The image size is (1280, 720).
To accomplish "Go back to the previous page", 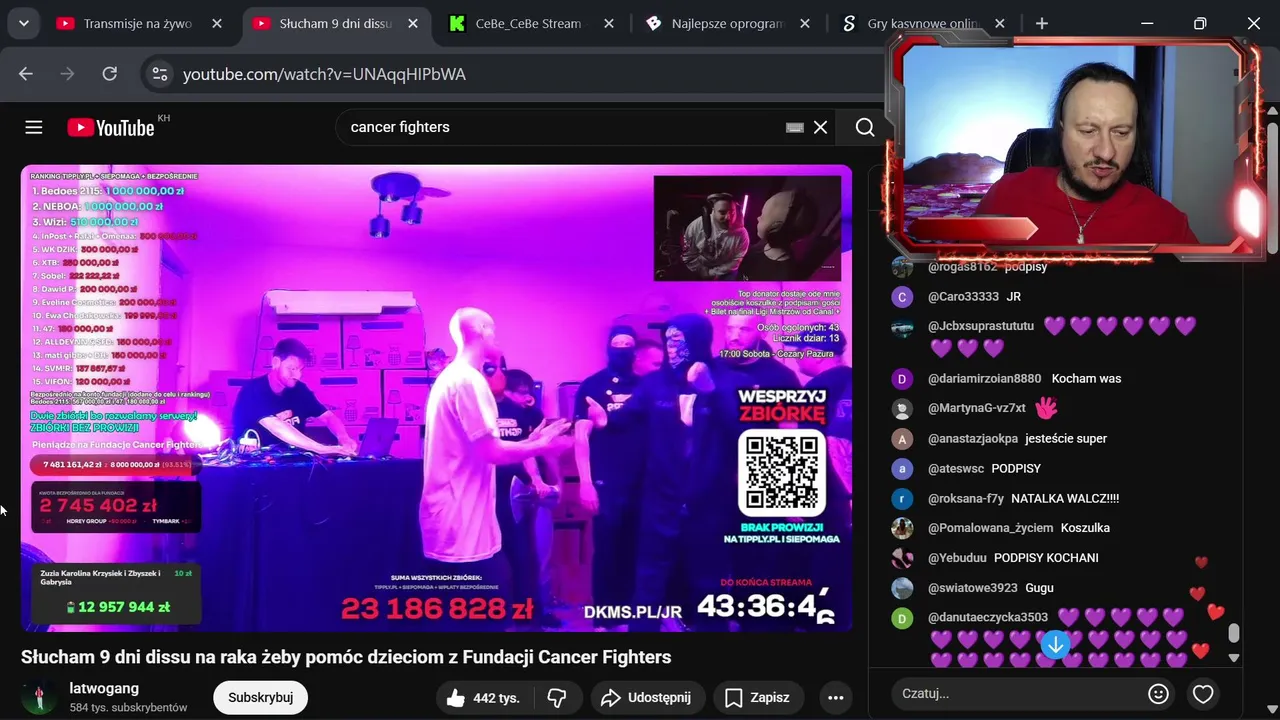I will pos(26,74).
